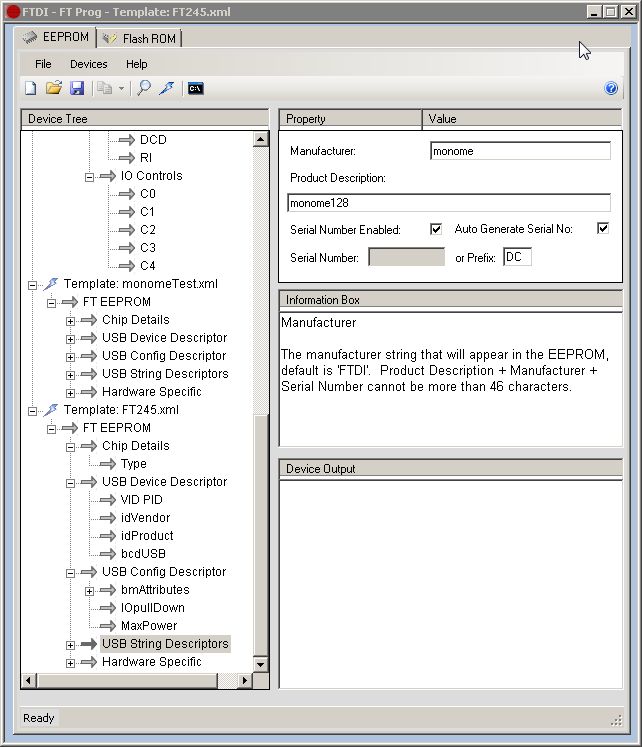Click the Value column header

[522, 119]
